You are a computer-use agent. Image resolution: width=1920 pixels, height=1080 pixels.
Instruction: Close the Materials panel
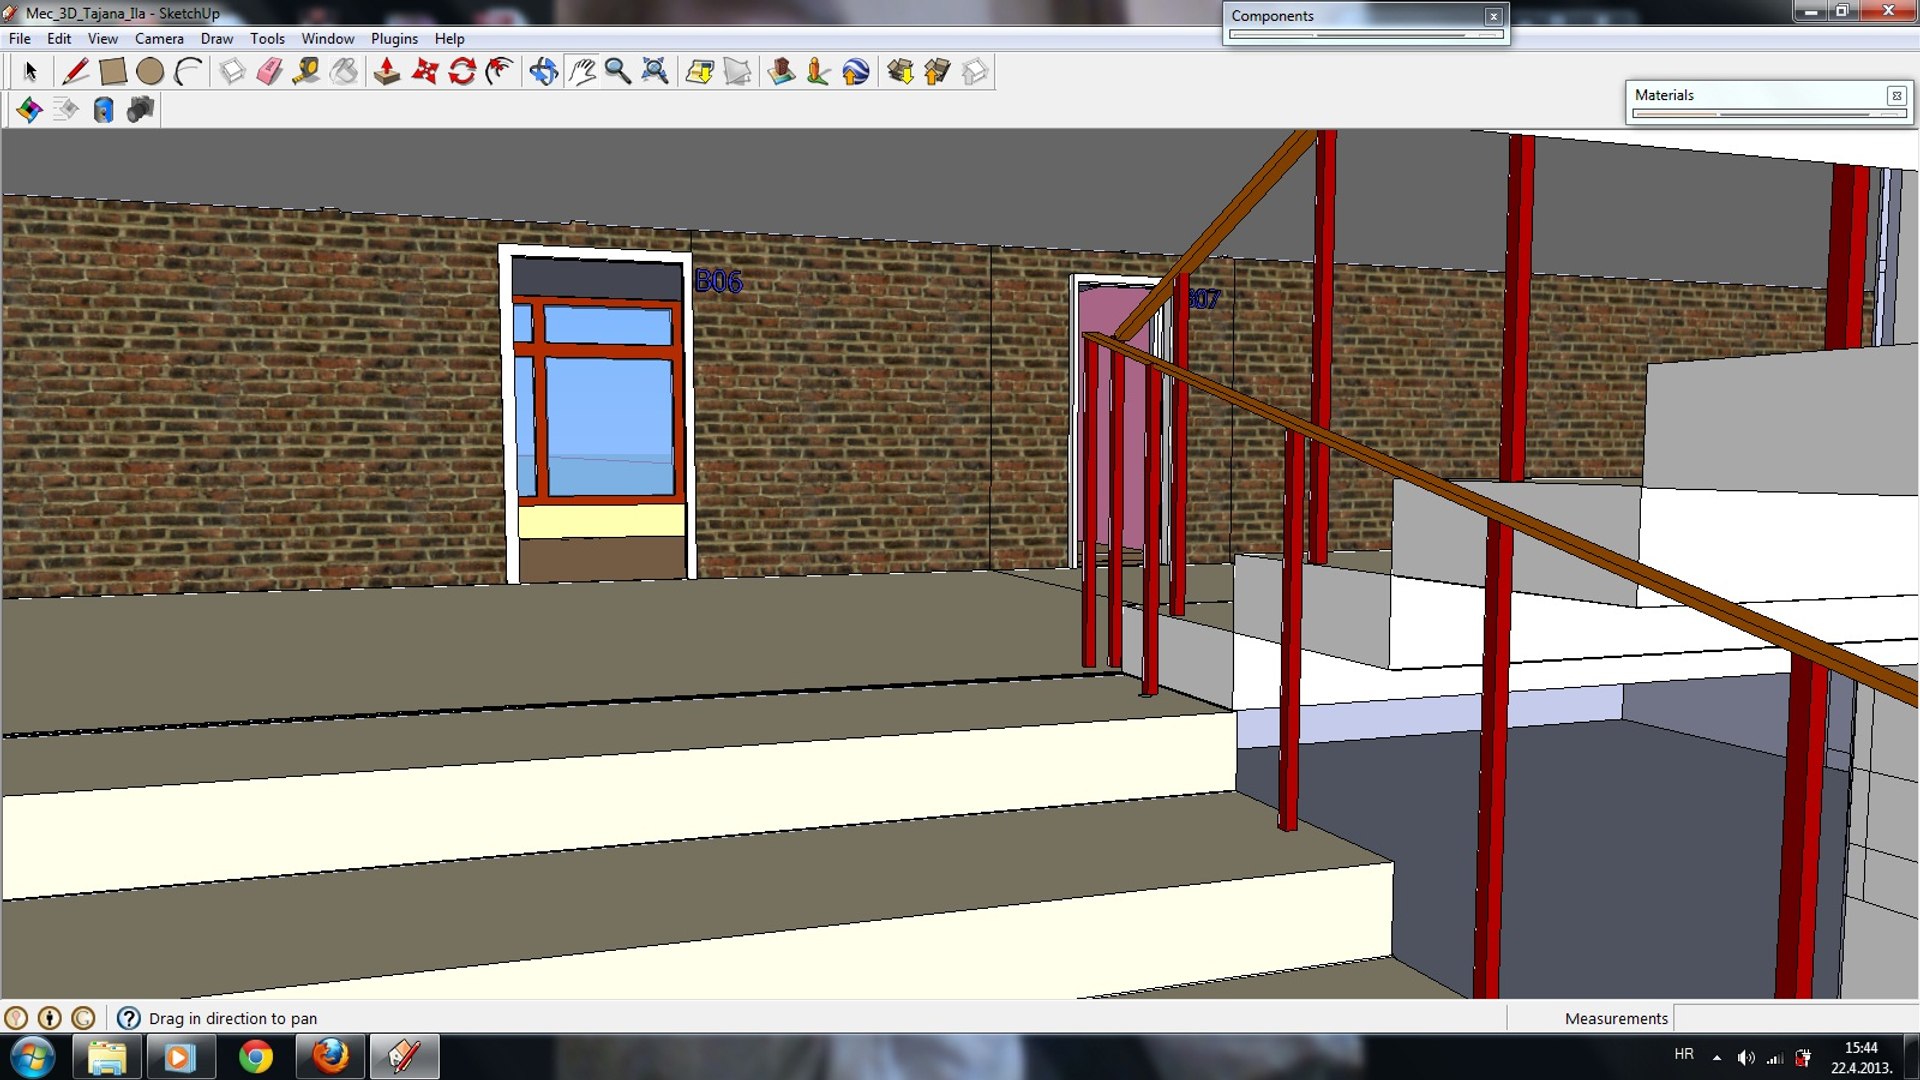pos(1896,96)
